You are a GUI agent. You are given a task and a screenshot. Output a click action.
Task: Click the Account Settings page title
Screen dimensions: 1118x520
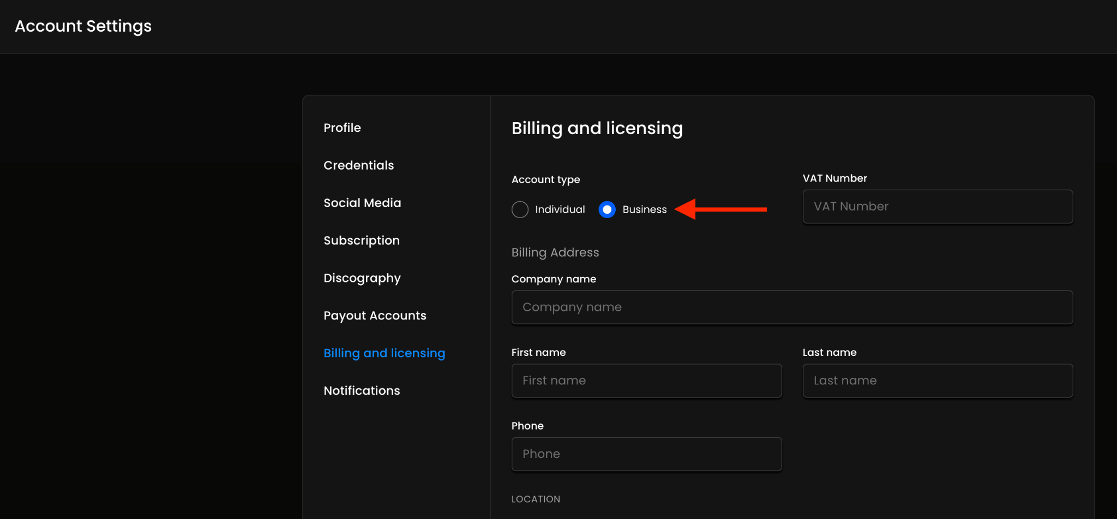pos(83,26)
